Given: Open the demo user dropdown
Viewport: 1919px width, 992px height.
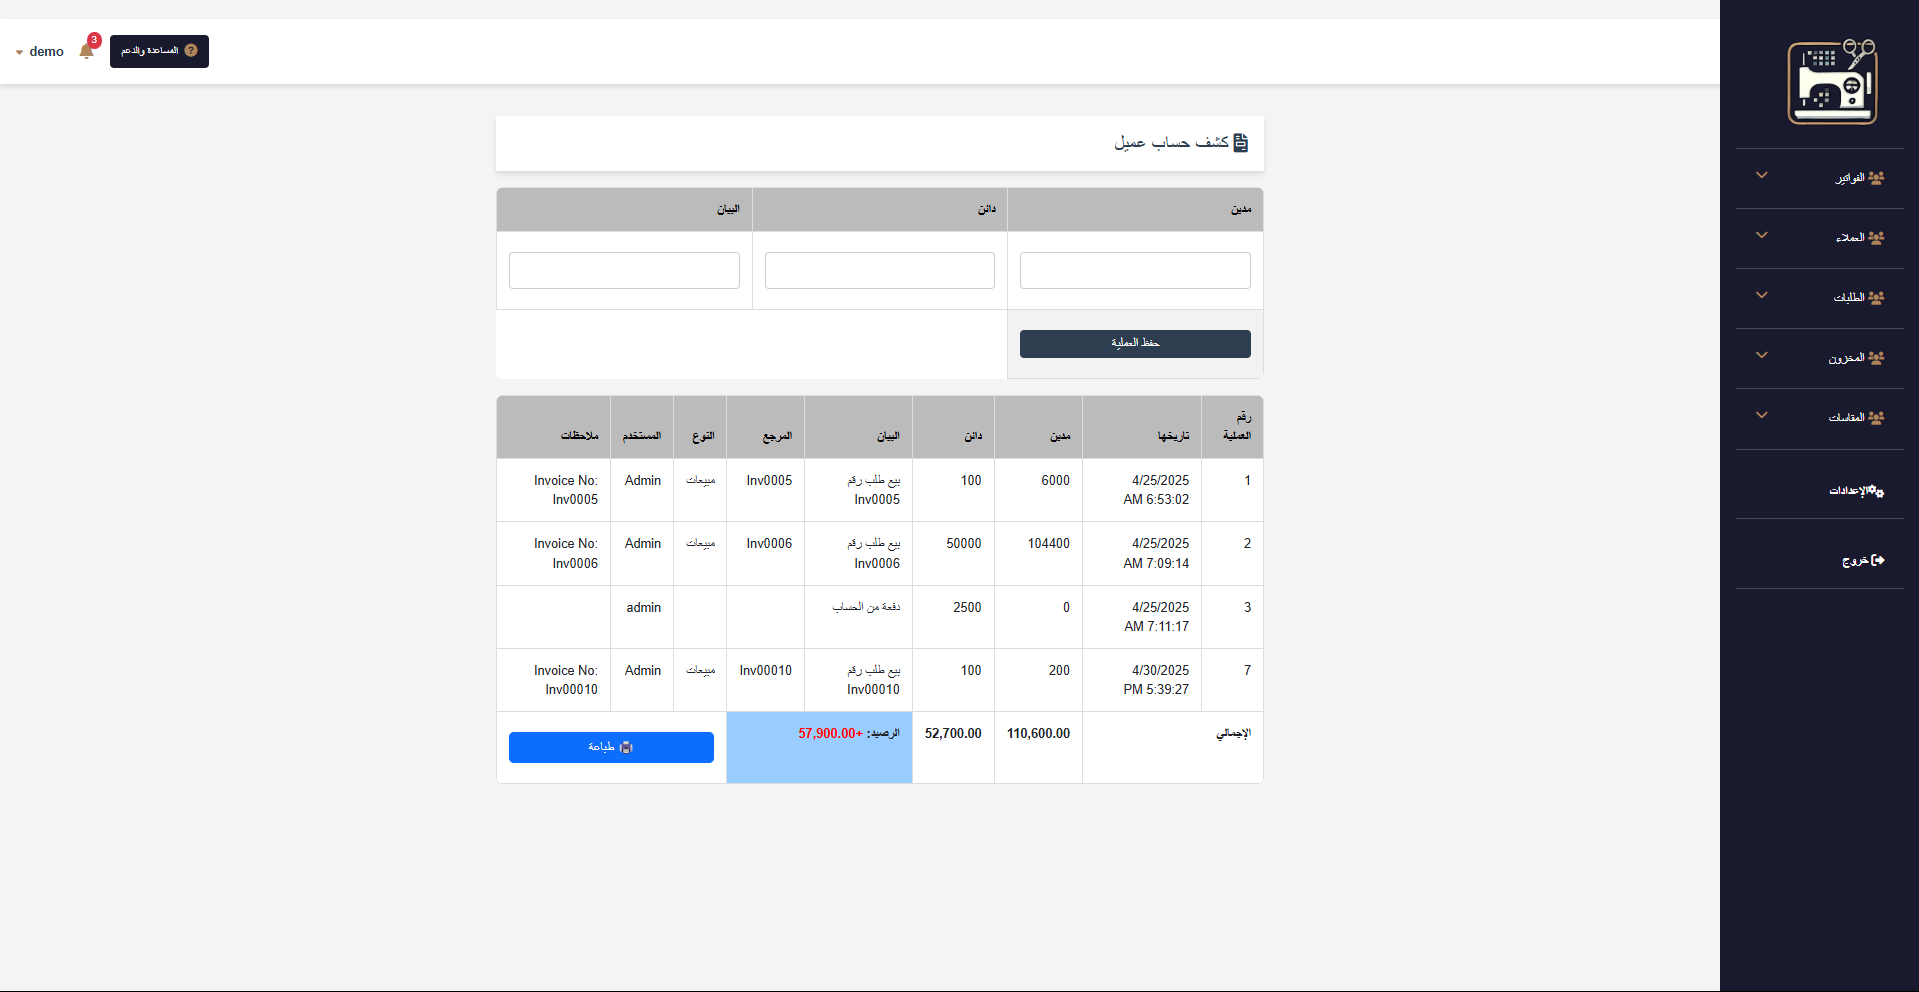Looking at the screenshot, I should pos(40,51).
